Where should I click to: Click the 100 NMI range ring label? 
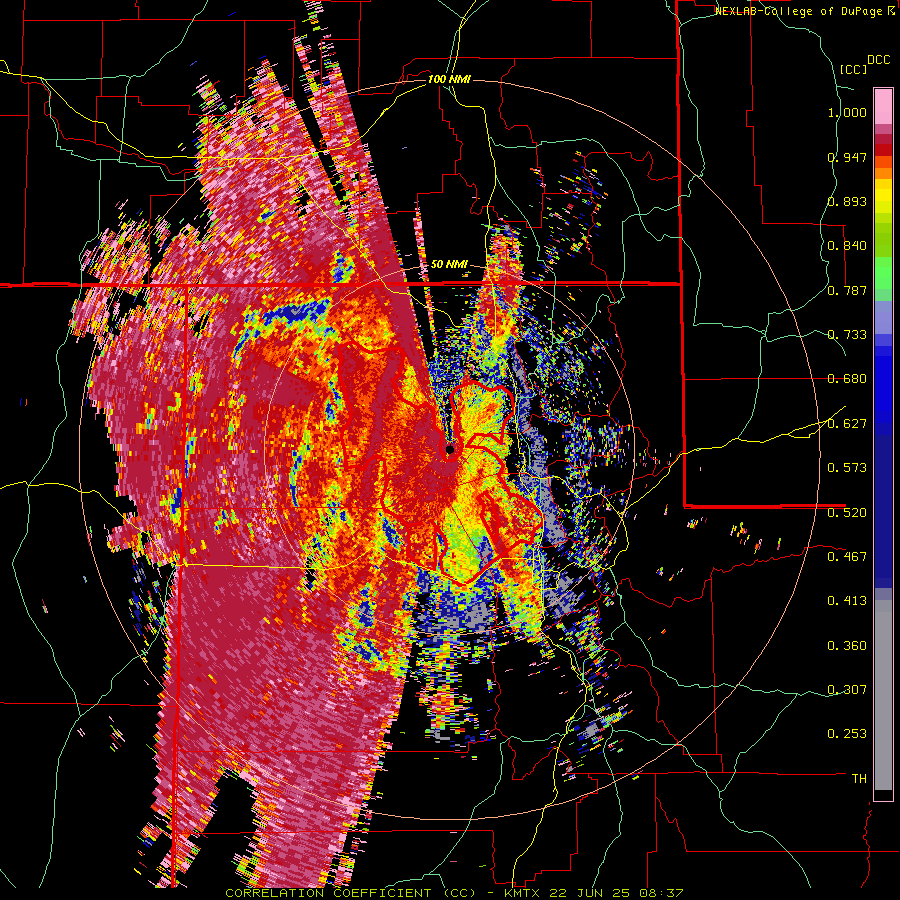pyautogui.click(x=449, y=79)
